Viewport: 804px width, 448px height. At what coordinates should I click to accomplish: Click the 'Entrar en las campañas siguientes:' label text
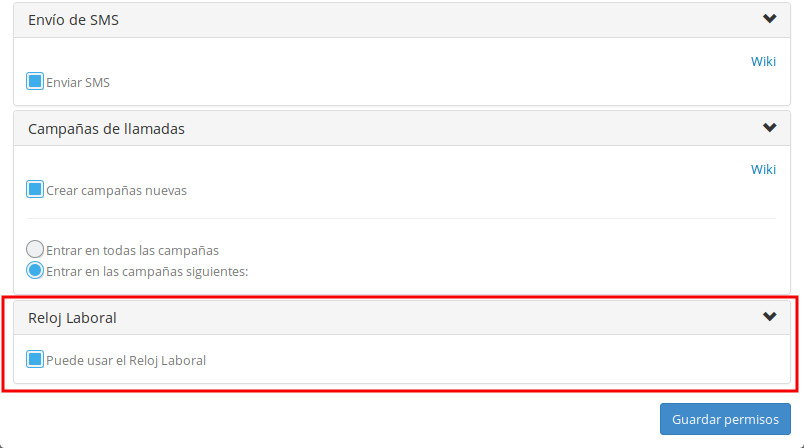[x=146, y=271]
